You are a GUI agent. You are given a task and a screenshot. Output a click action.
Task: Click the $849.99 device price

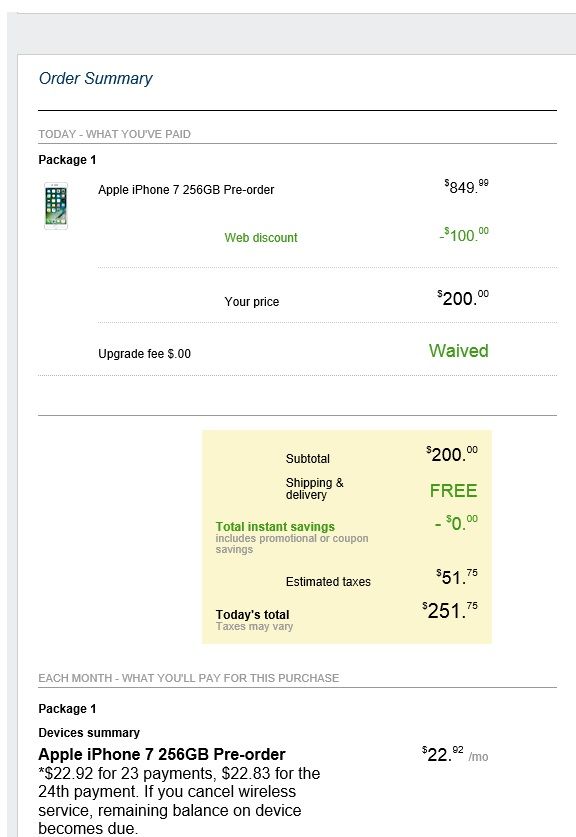[466, 186]
